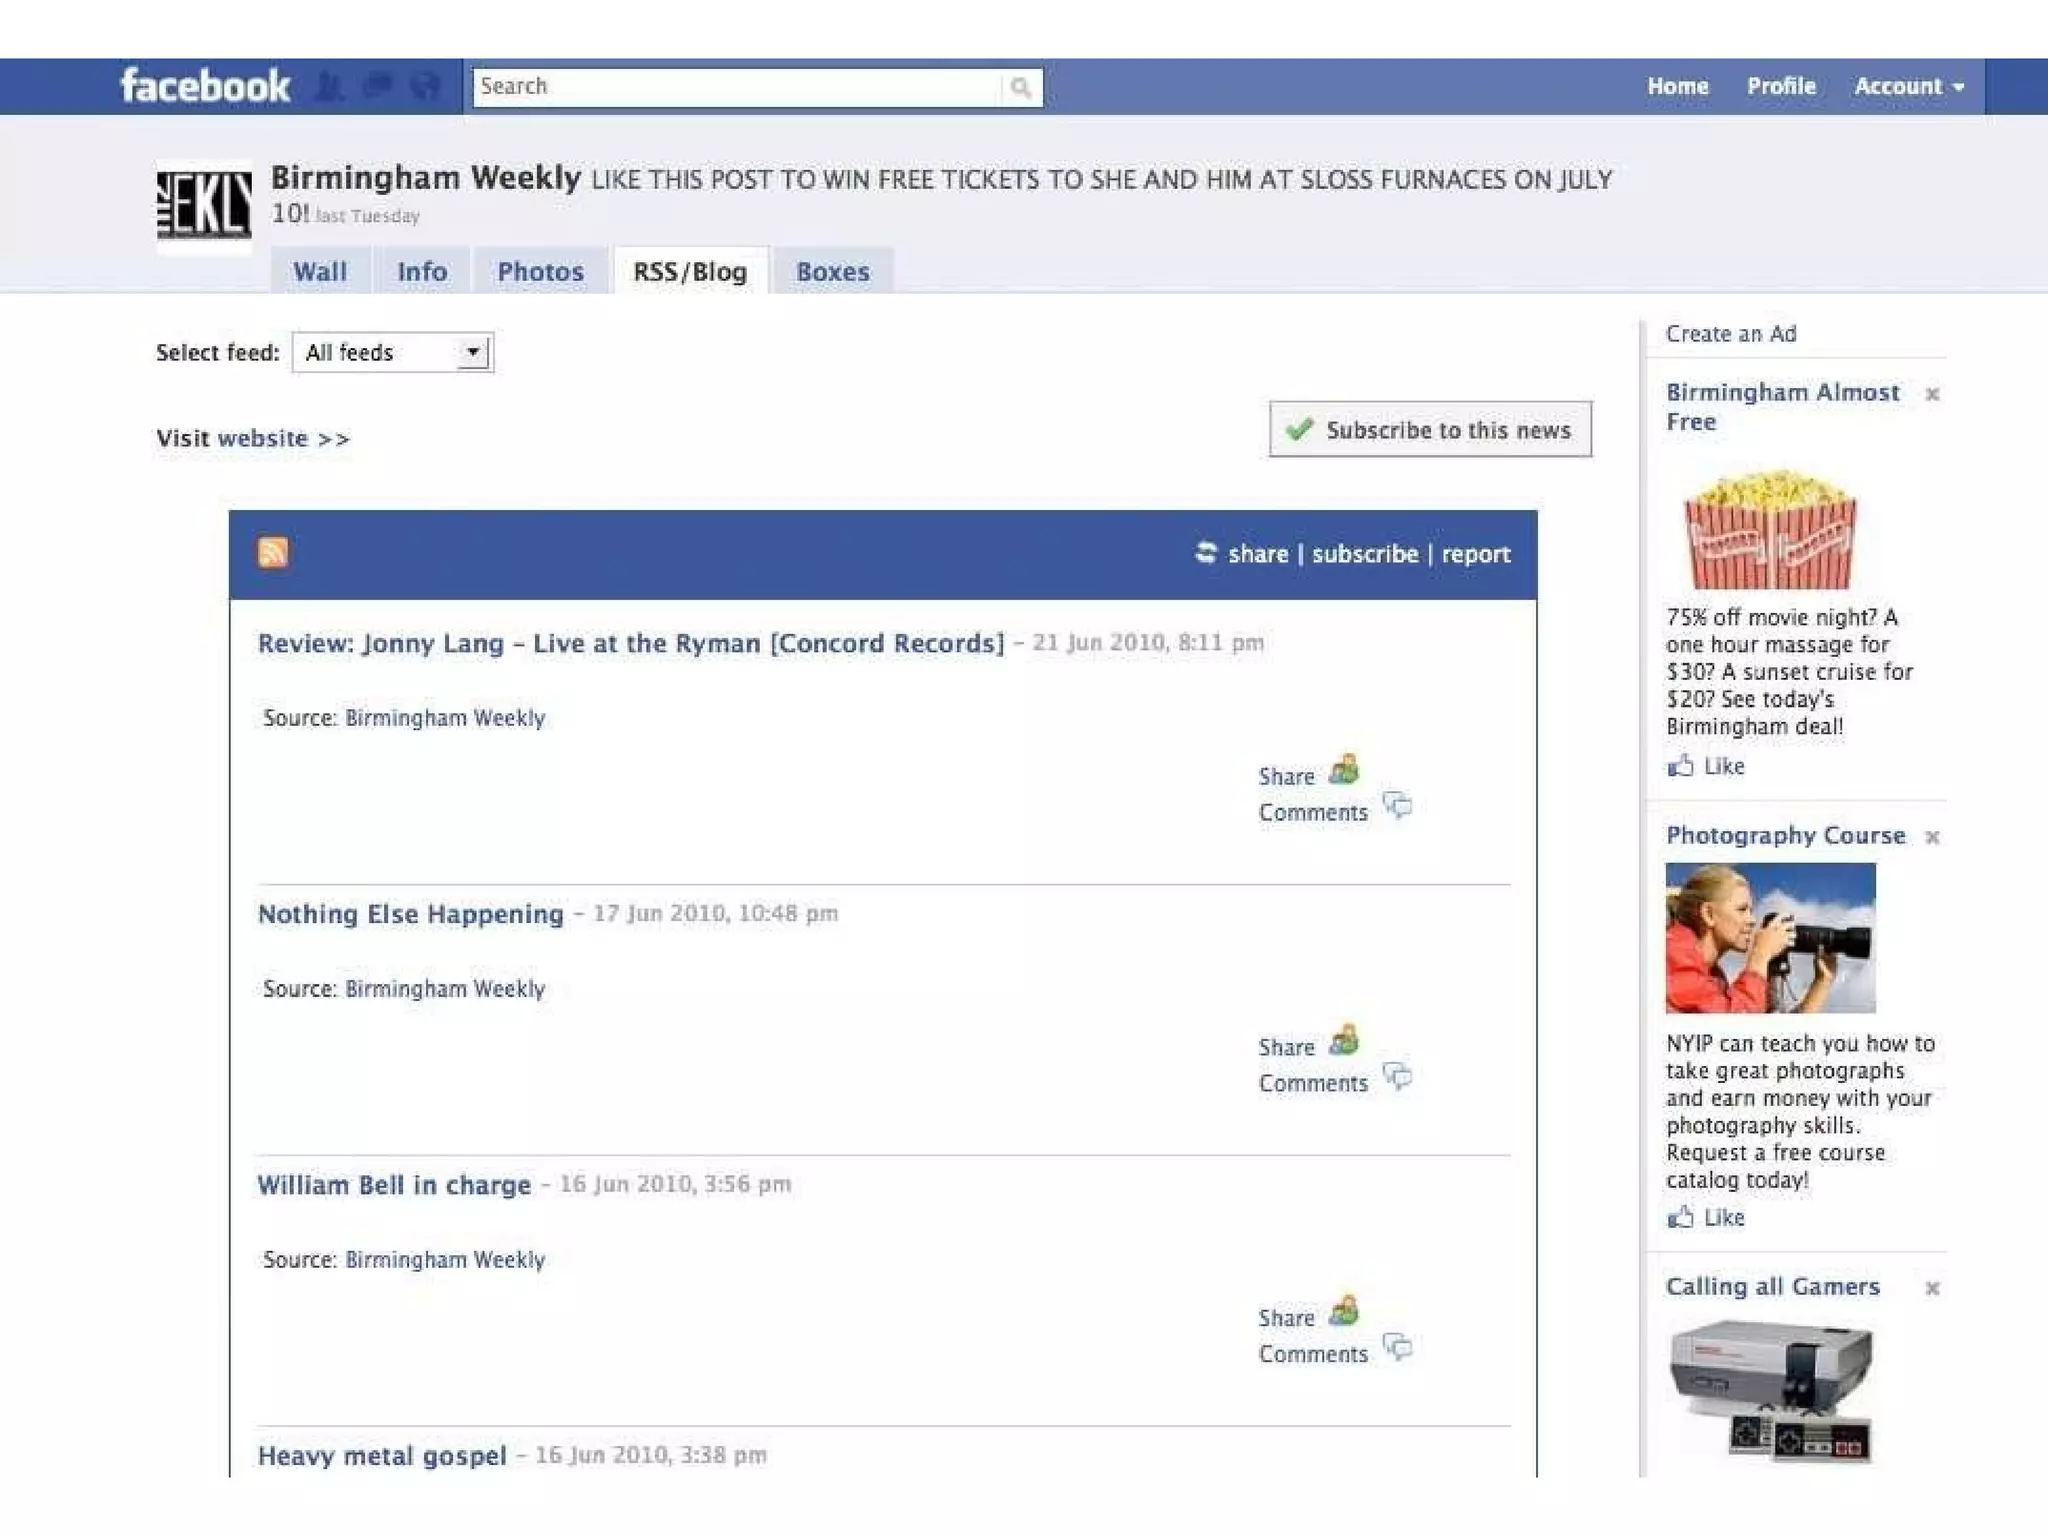Image resolution: width=2048 pixels, height=1536 pixels.
Task: Dismiss the Photography Course ad
Action: pyautogui.click(x=1932, y=837)
